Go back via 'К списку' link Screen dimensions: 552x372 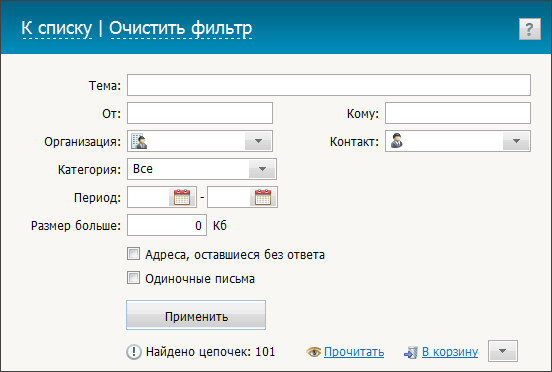[x=57, y=28]
